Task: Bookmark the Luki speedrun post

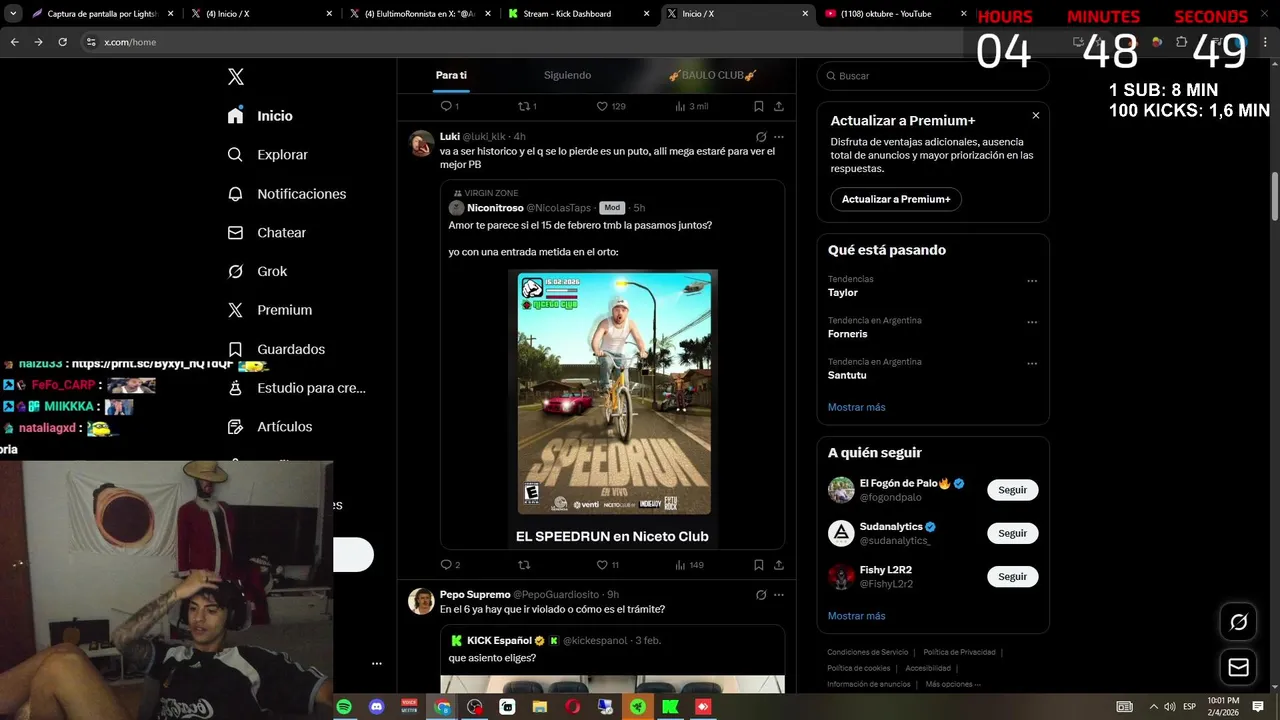Action: (759, 565)
